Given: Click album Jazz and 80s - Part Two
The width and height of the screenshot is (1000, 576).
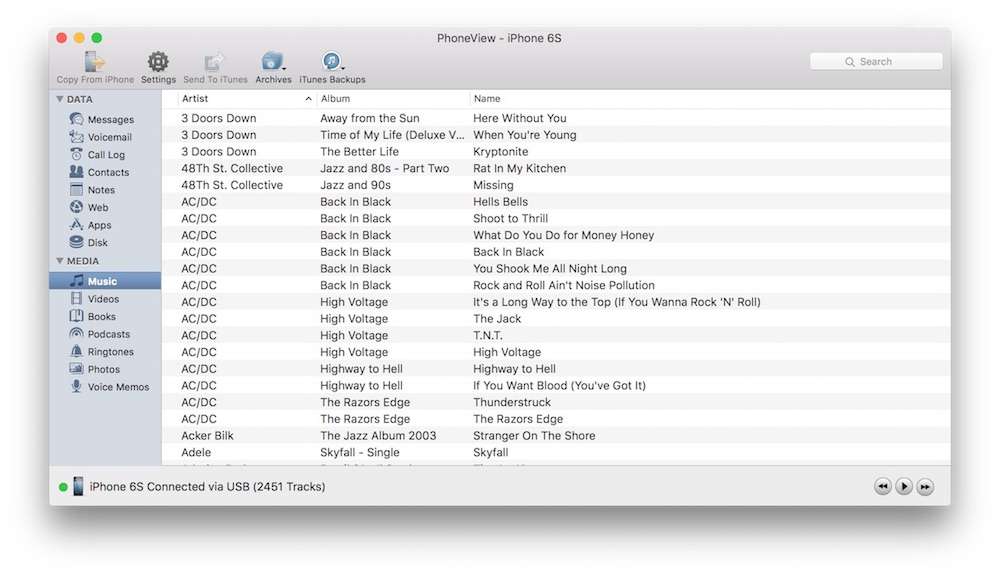Looking at the screenshot, I should pyautogui.click(x=385, y=168).
